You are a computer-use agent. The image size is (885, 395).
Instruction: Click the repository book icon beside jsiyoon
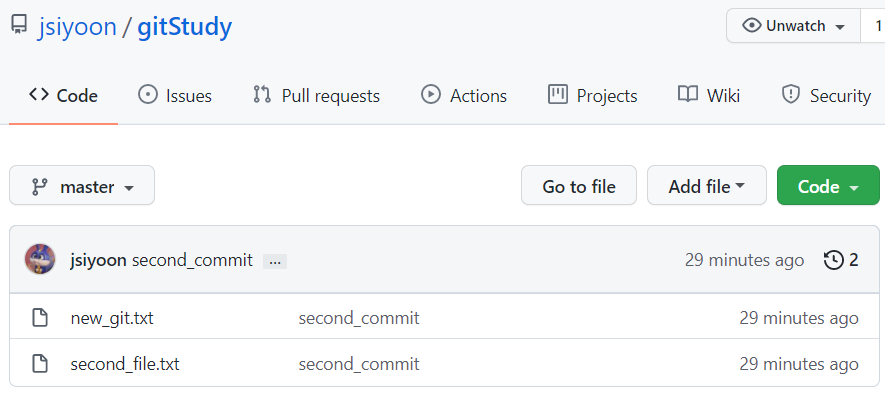coord(19,25)
